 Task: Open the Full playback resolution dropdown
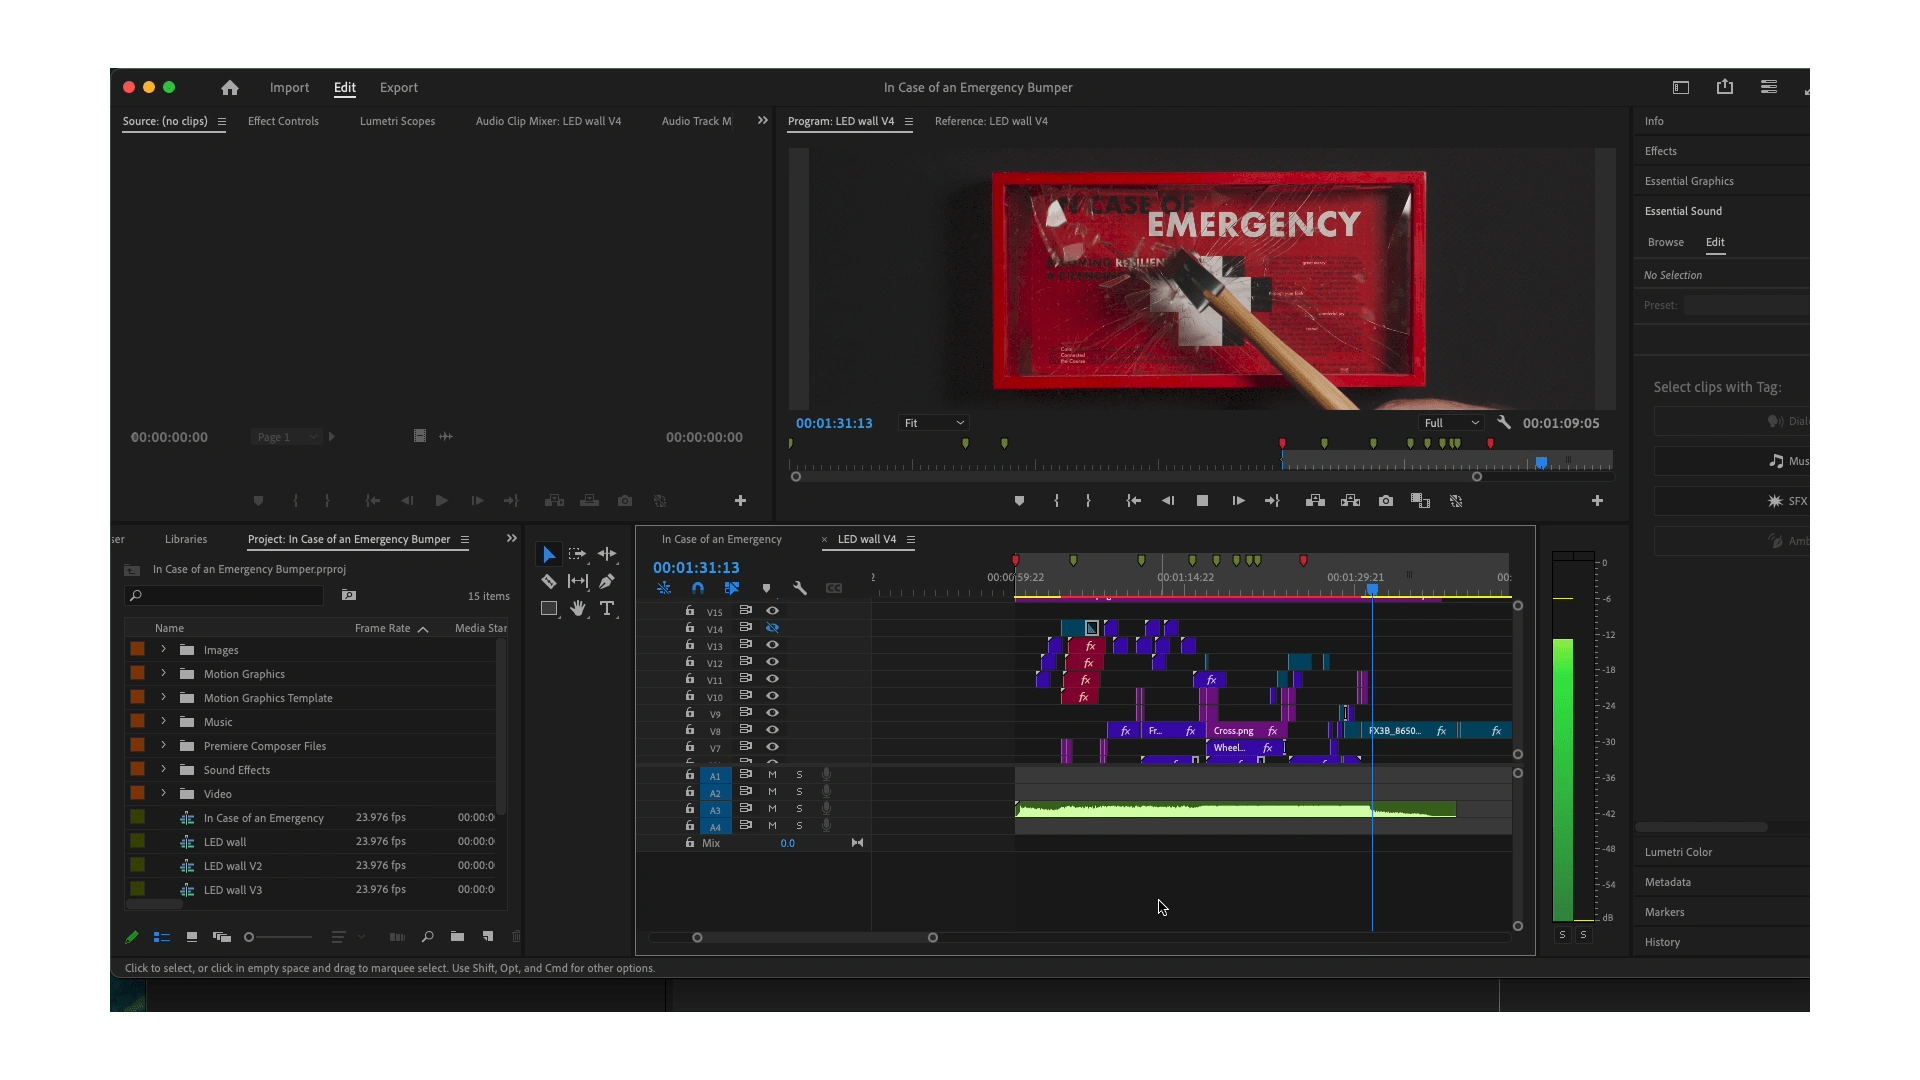1451,423
